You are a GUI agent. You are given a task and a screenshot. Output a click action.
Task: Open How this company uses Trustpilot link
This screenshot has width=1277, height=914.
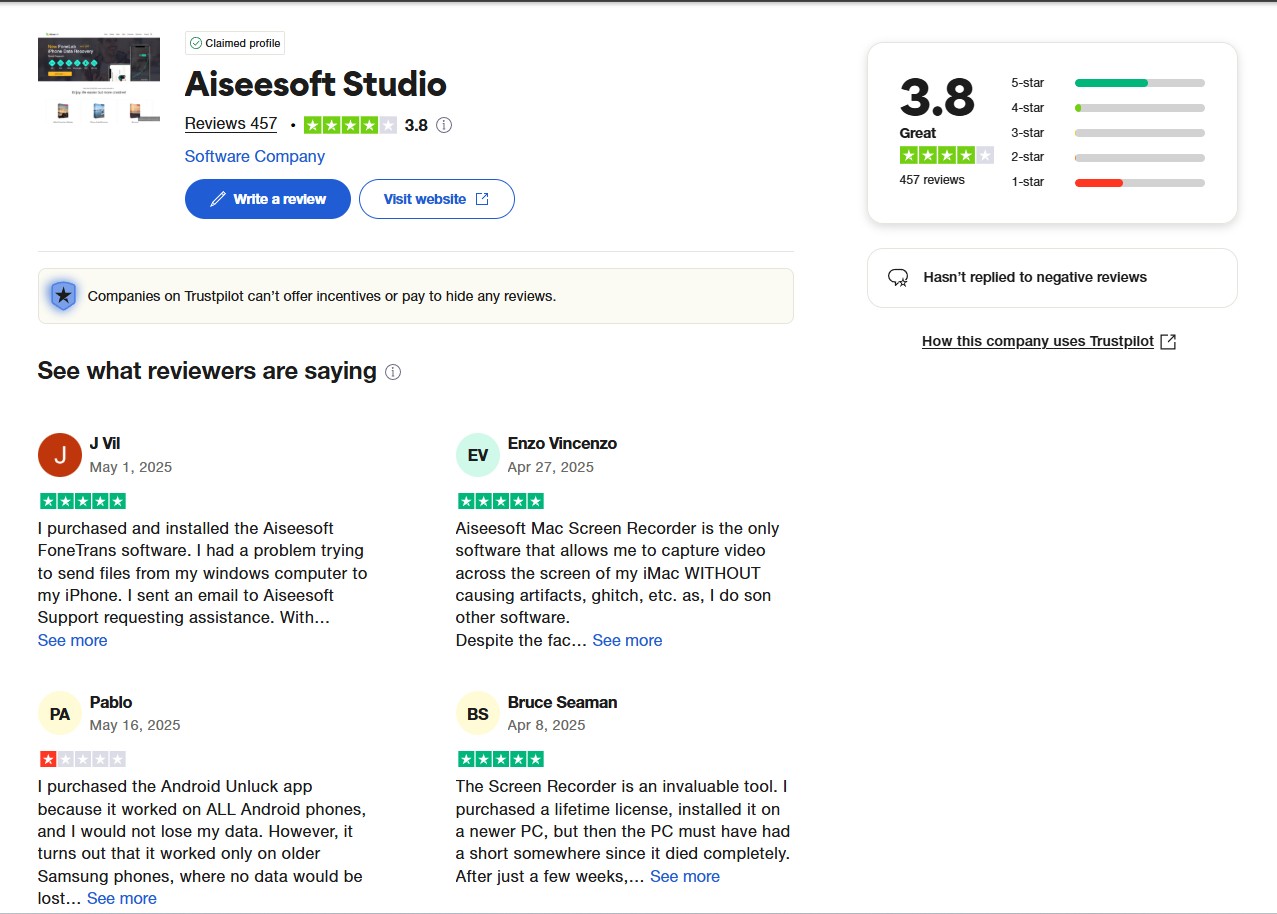coord(1038,341)
